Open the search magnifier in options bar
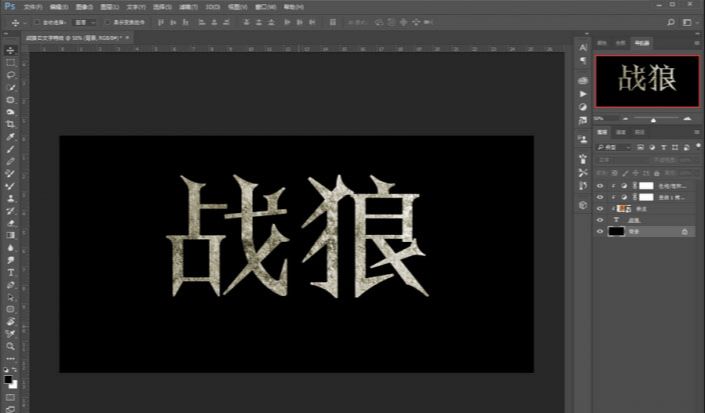The width and height of the screenshot is (705, 413). click(x=671, y=22)
